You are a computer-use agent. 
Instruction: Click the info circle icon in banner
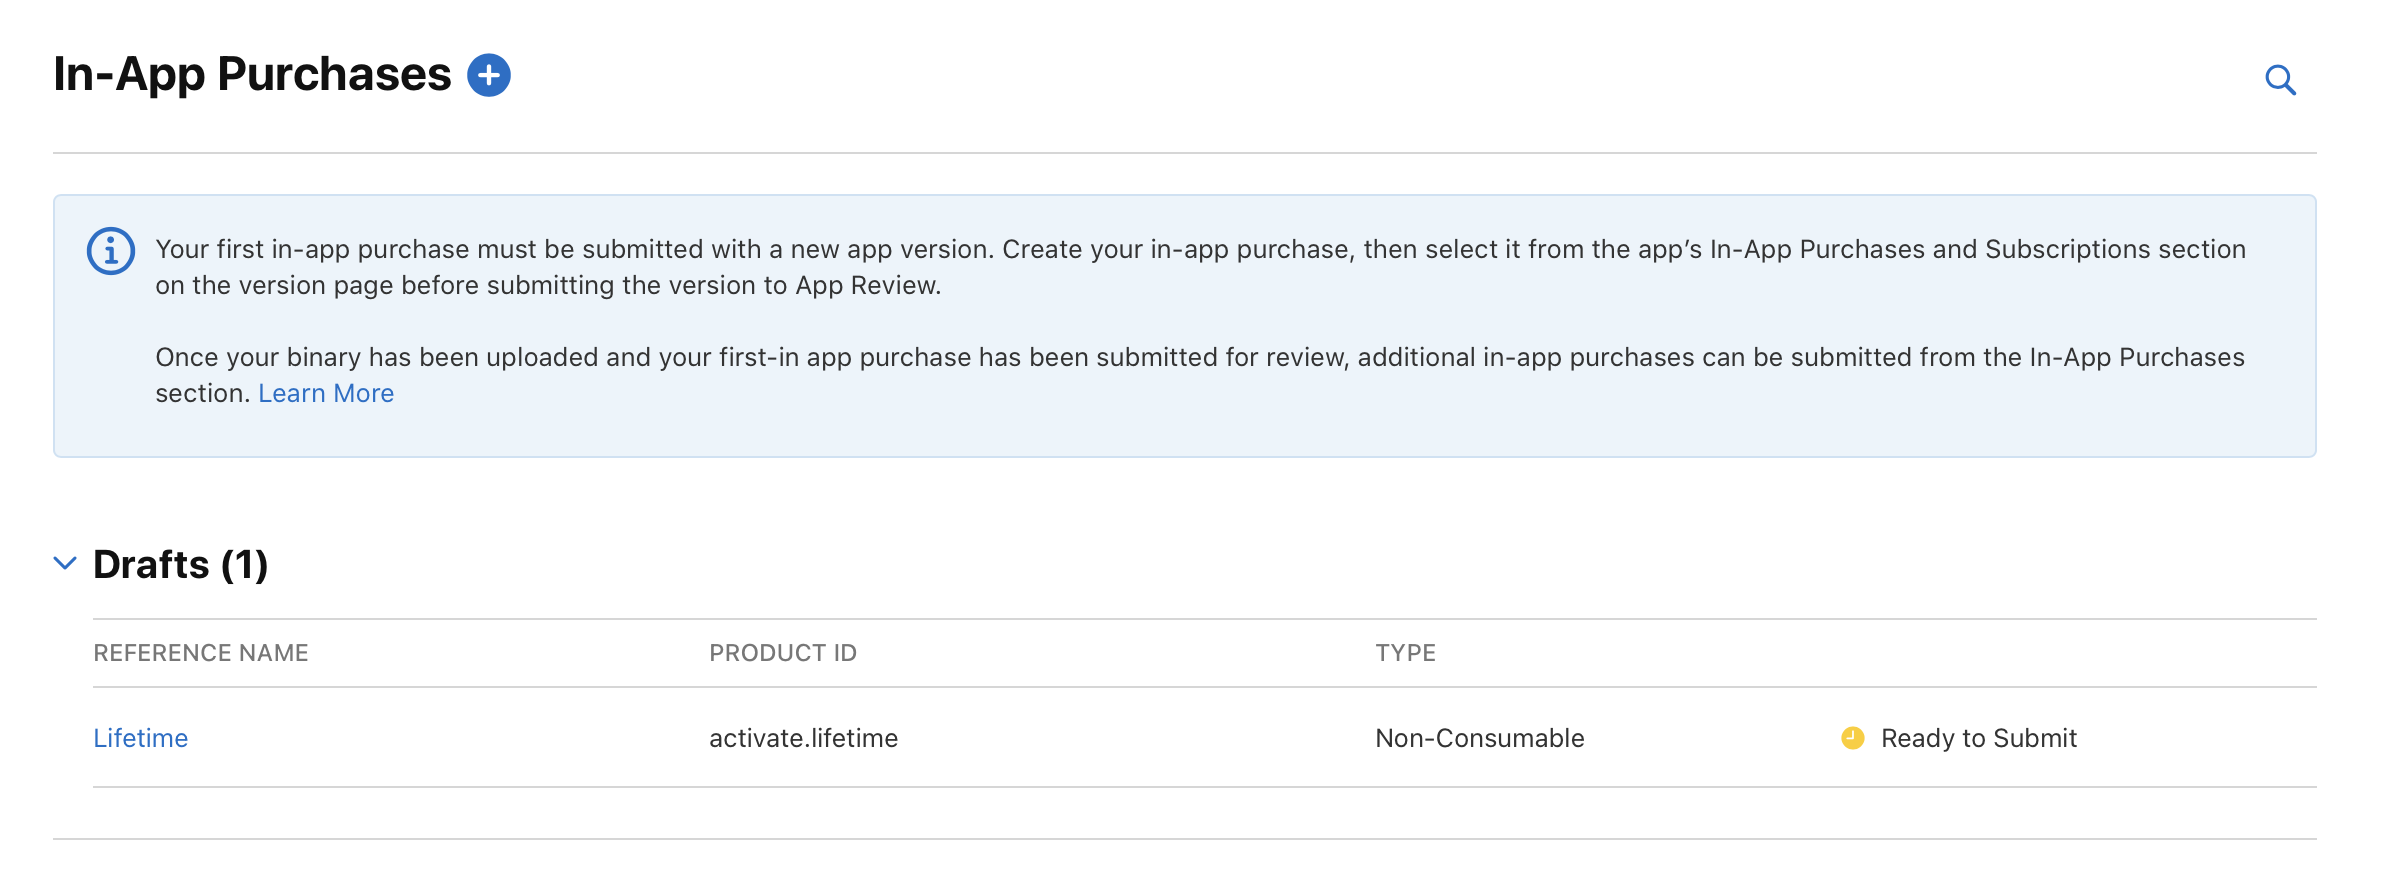point(111,250)
